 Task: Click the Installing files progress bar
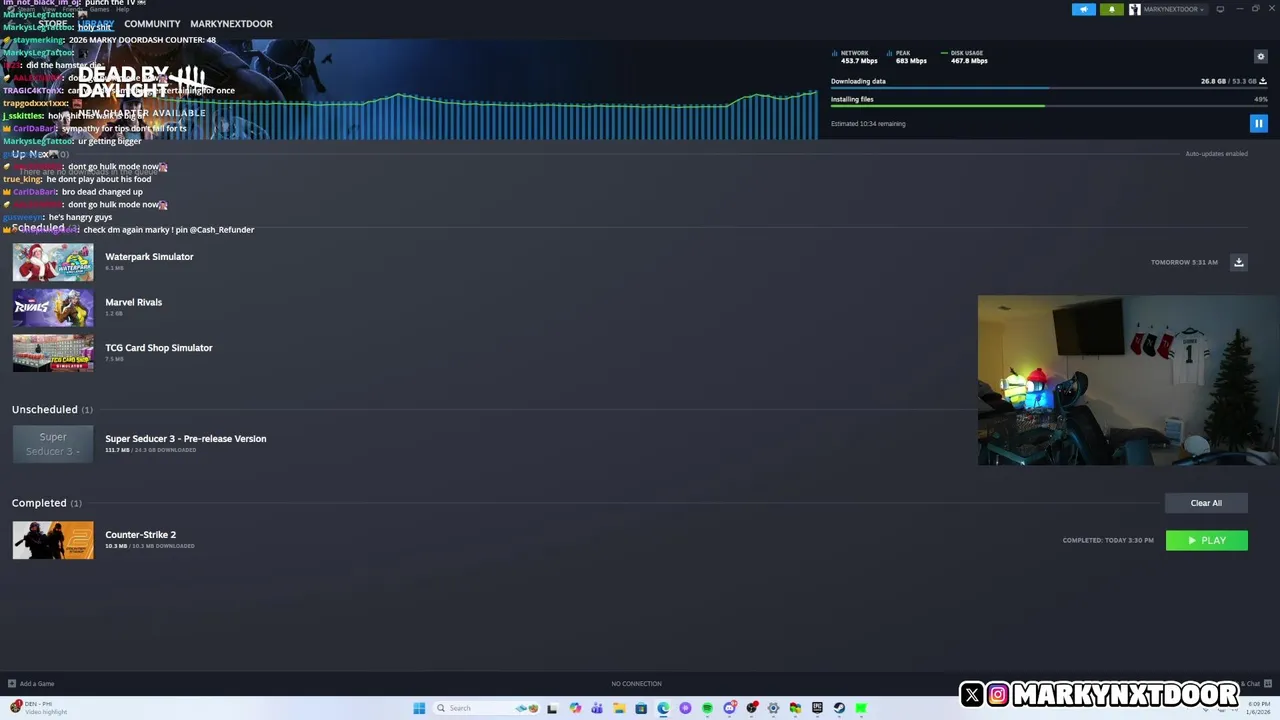1049,106
